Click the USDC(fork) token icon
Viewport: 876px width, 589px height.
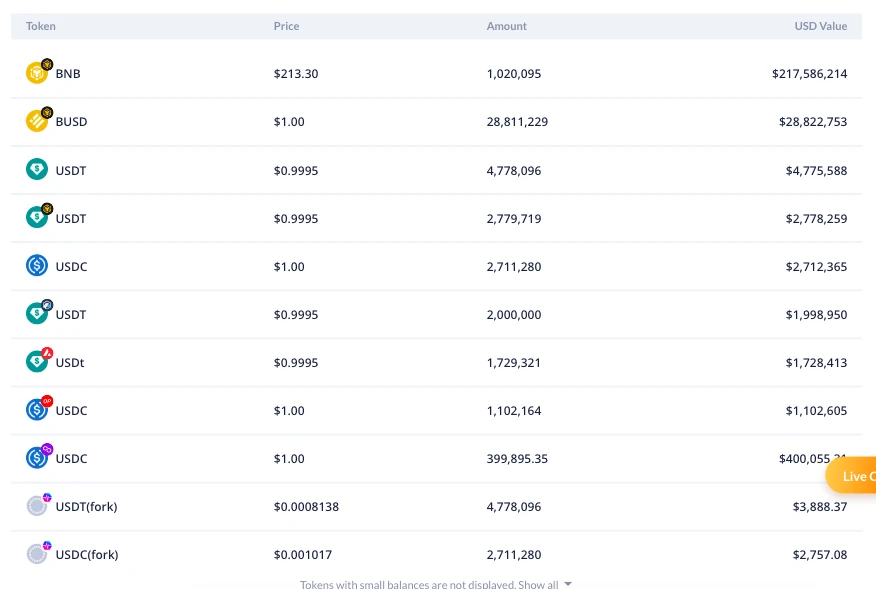pyautogui.click(x=37, y=554)
